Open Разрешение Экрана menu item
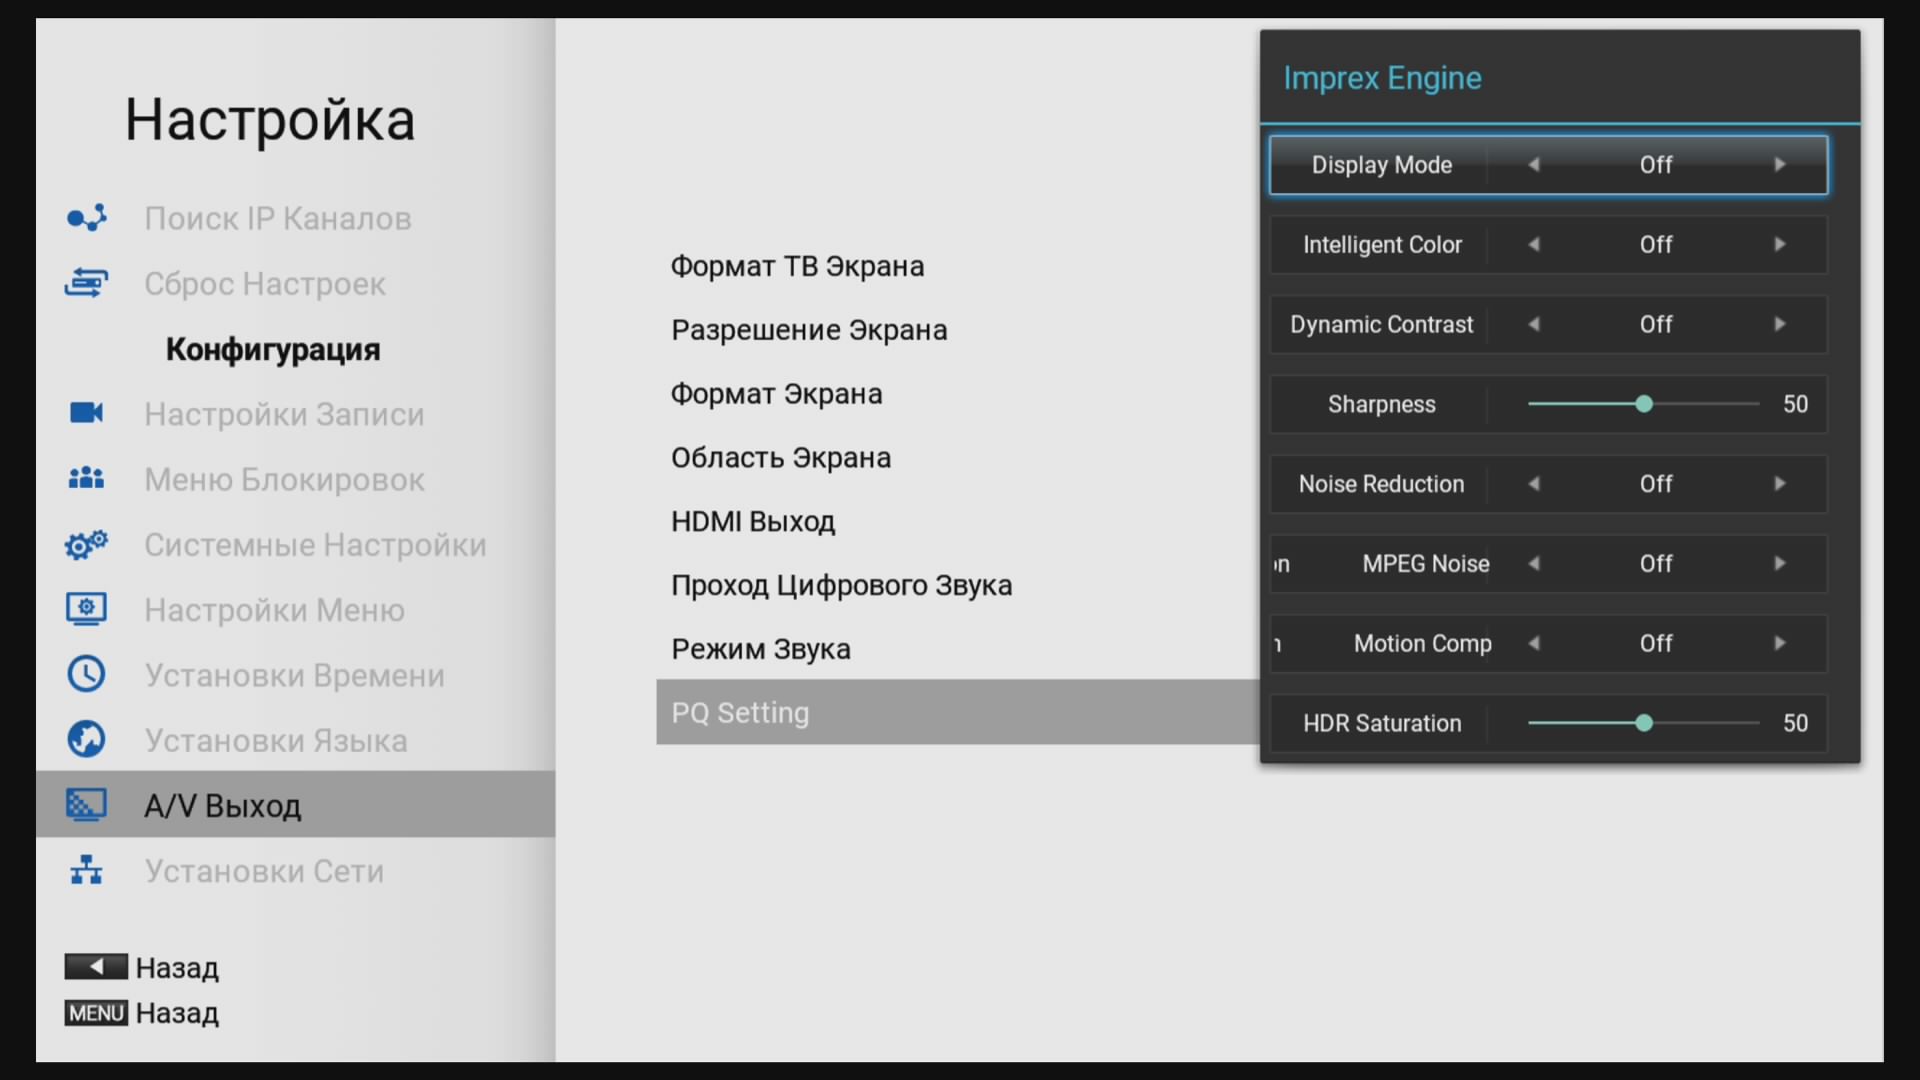1920x1080 pixels. (809, 330)
